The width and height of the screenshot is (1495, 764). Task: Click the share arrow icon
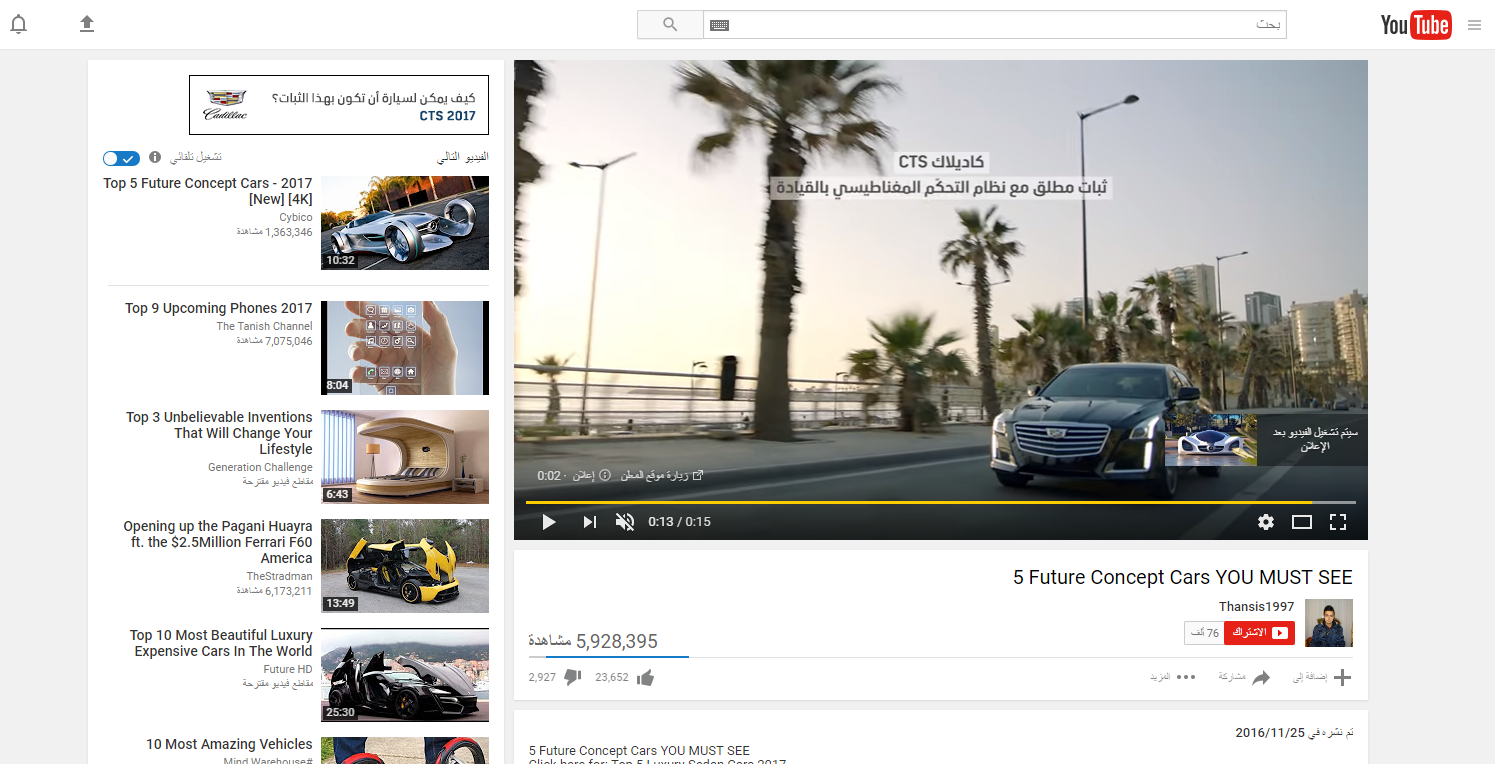(1261, 677)
